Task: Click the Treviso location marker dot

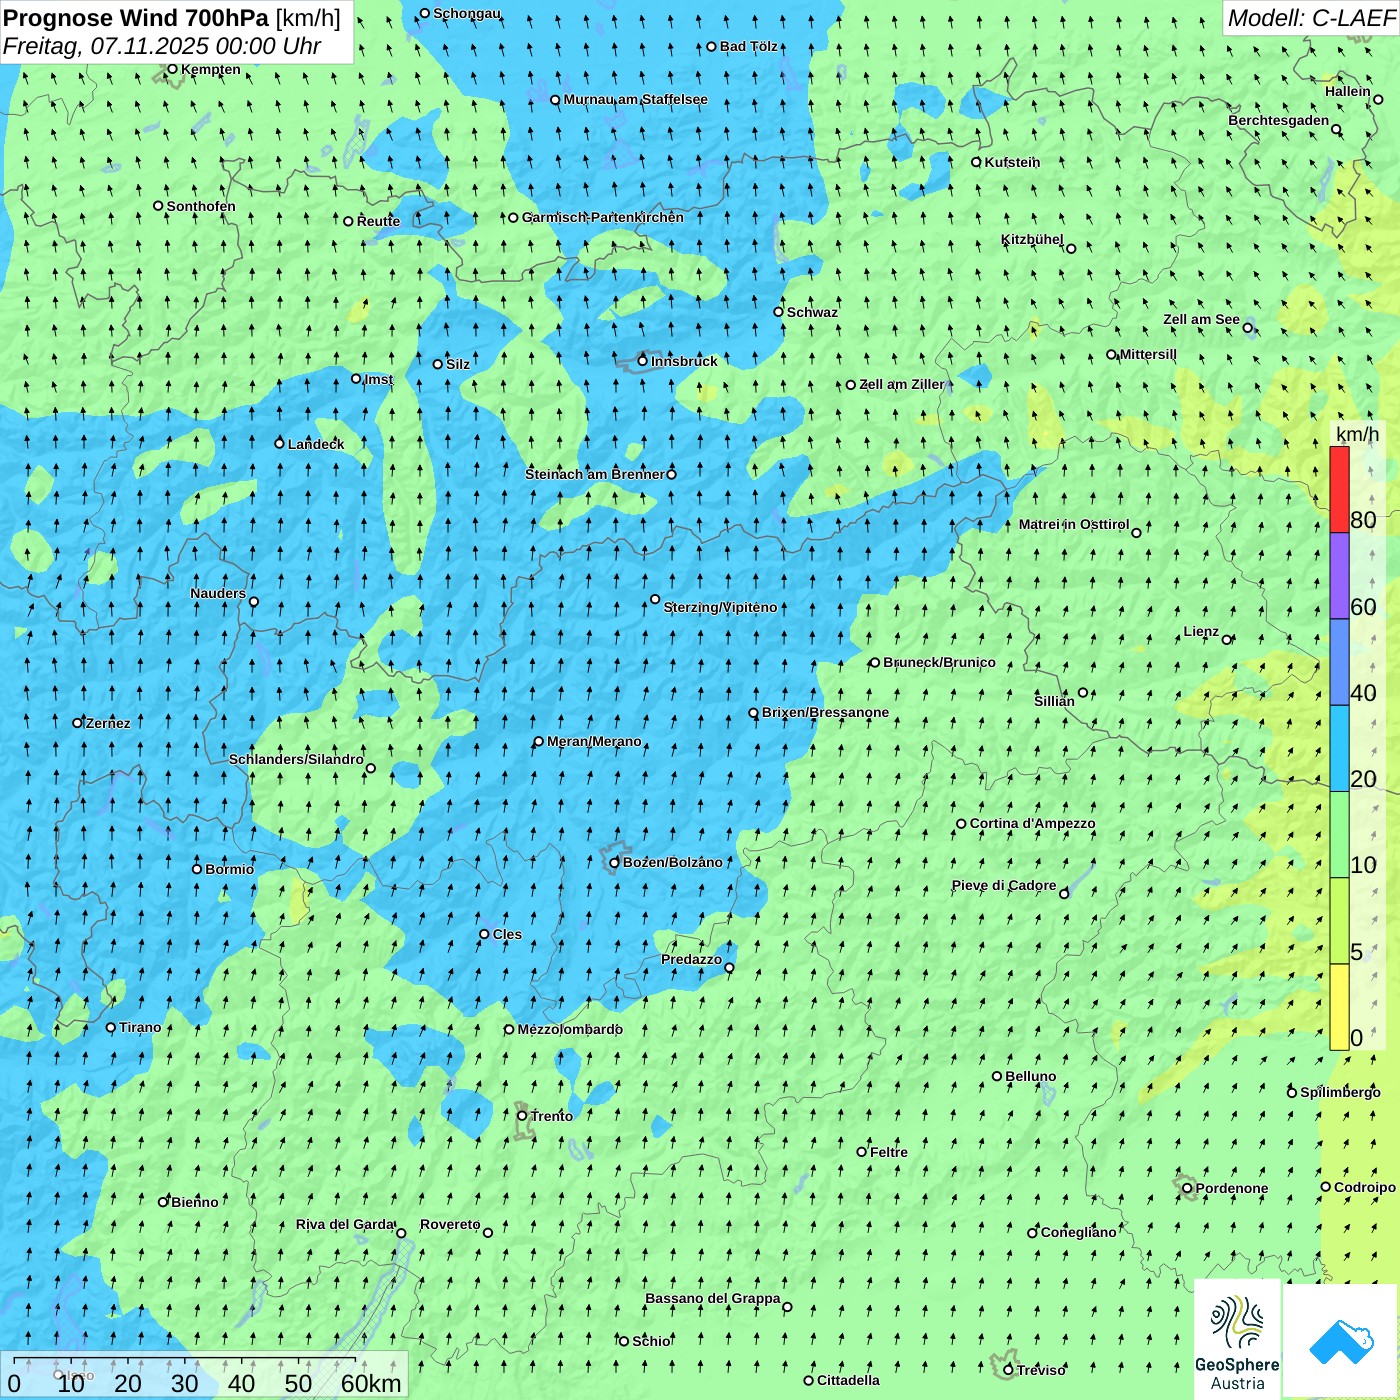Action: click(1009, 1370)
